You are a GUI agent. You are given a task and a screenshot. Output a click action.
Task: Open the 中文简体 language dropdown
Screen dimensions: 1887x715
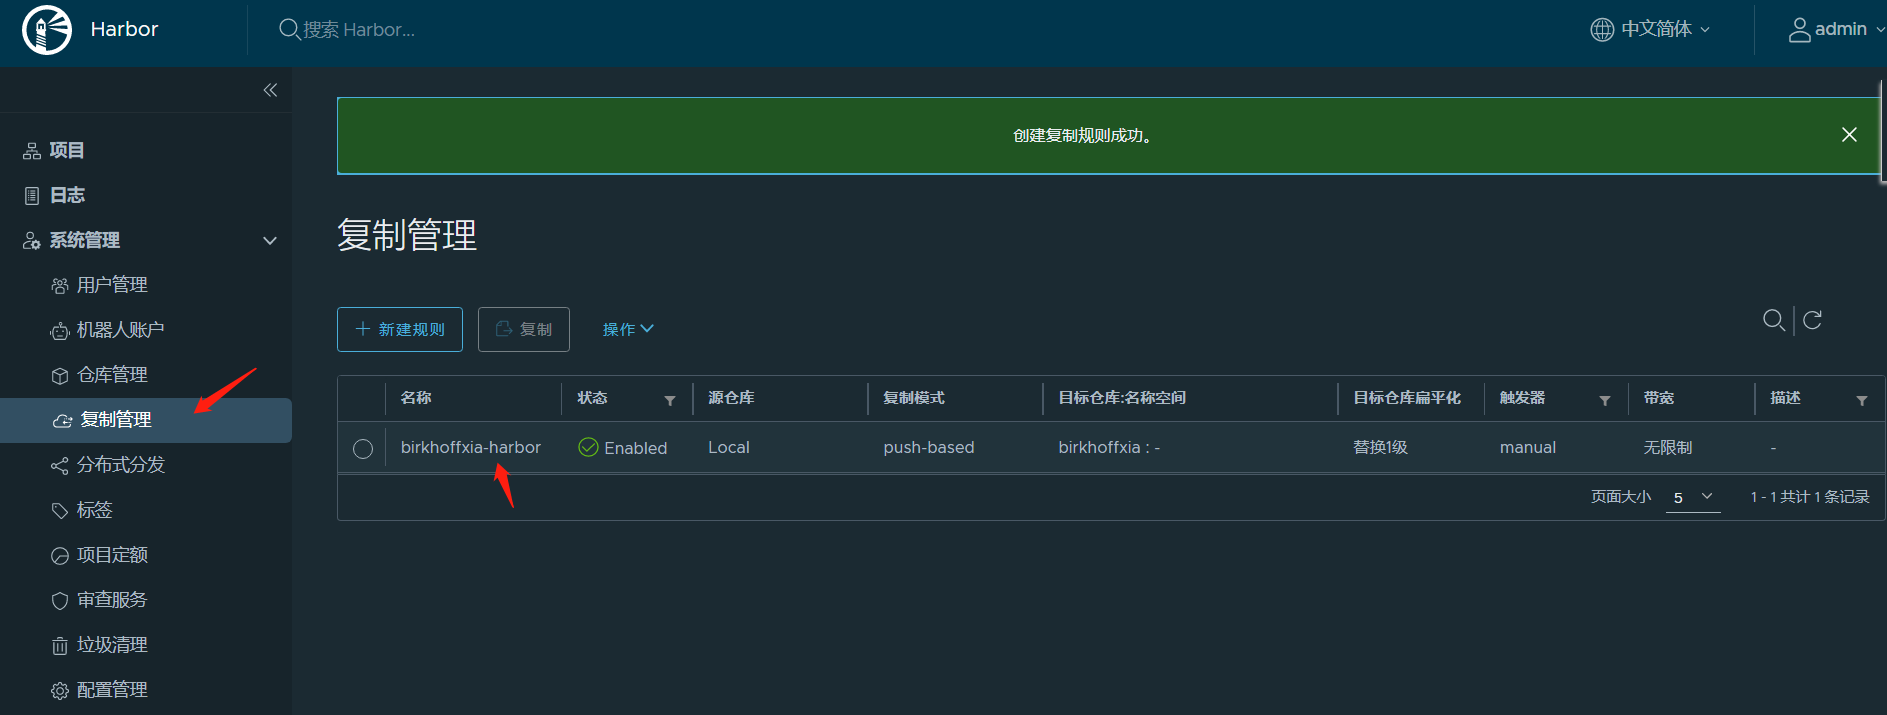[x=1665, y=29]
